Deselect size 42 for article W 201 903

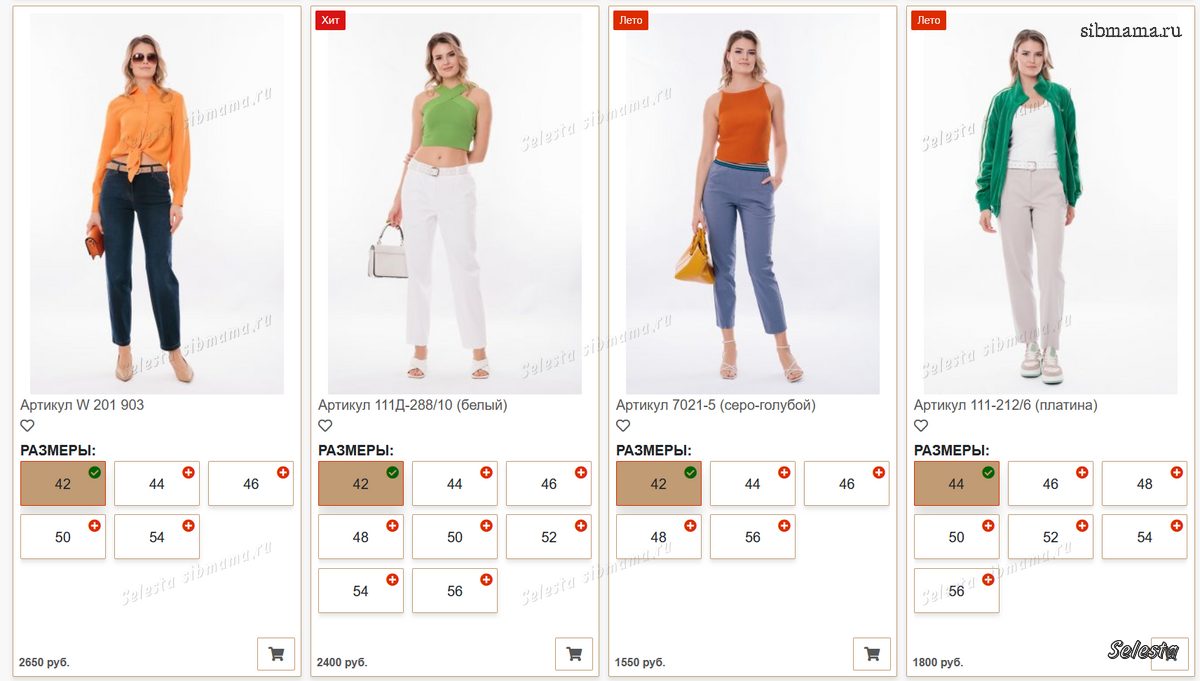coord(63,484)
